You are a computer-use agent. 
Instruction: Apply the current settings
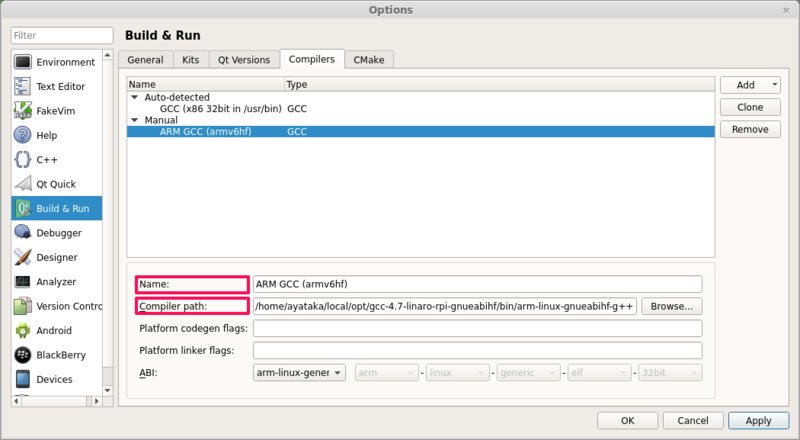point(758,421)
